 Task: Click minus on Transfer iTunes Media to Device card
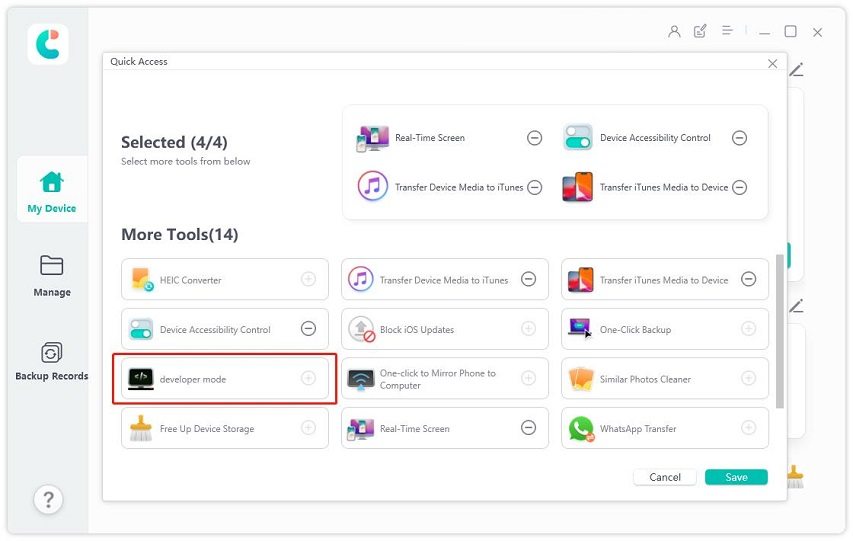tap(749, 279)
